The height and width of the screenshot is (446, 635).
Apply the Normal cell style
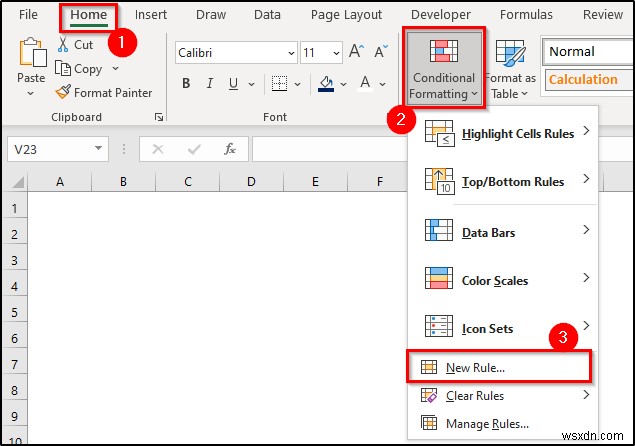[x=588, y=52]
